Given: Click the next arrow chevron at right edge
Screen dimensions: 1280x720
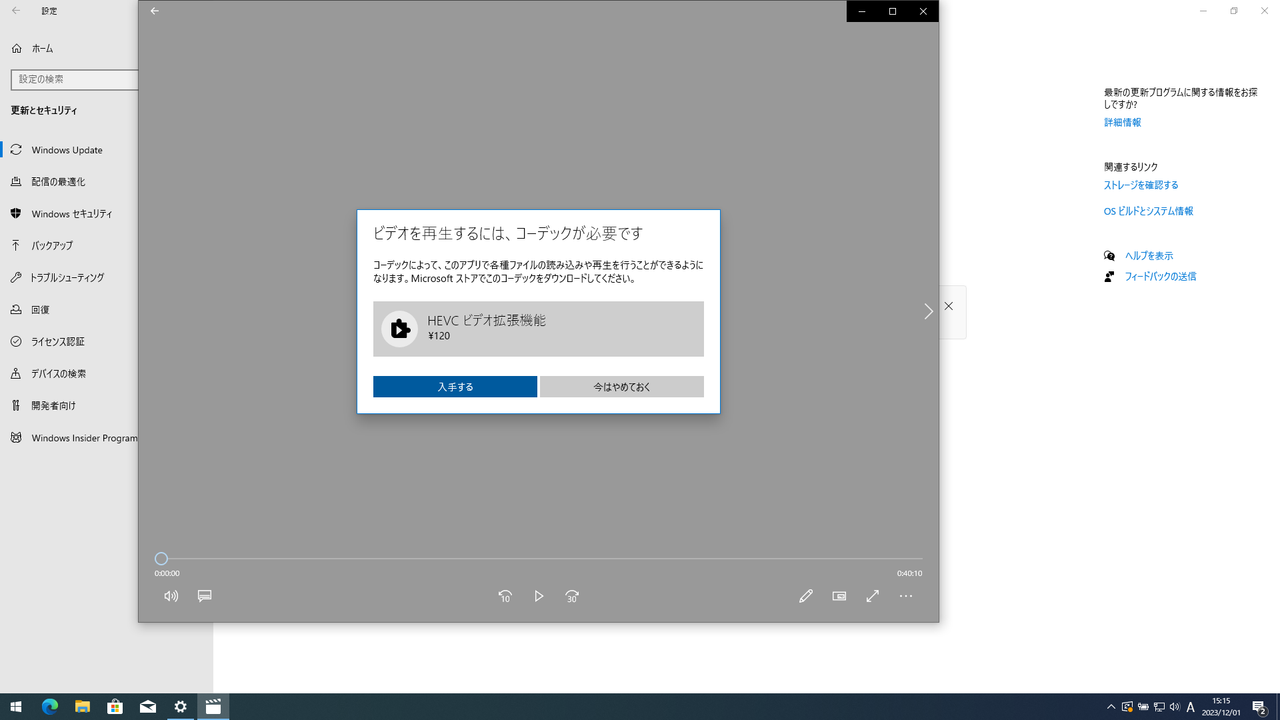Looking at the screenshot, I should [928, 311].
